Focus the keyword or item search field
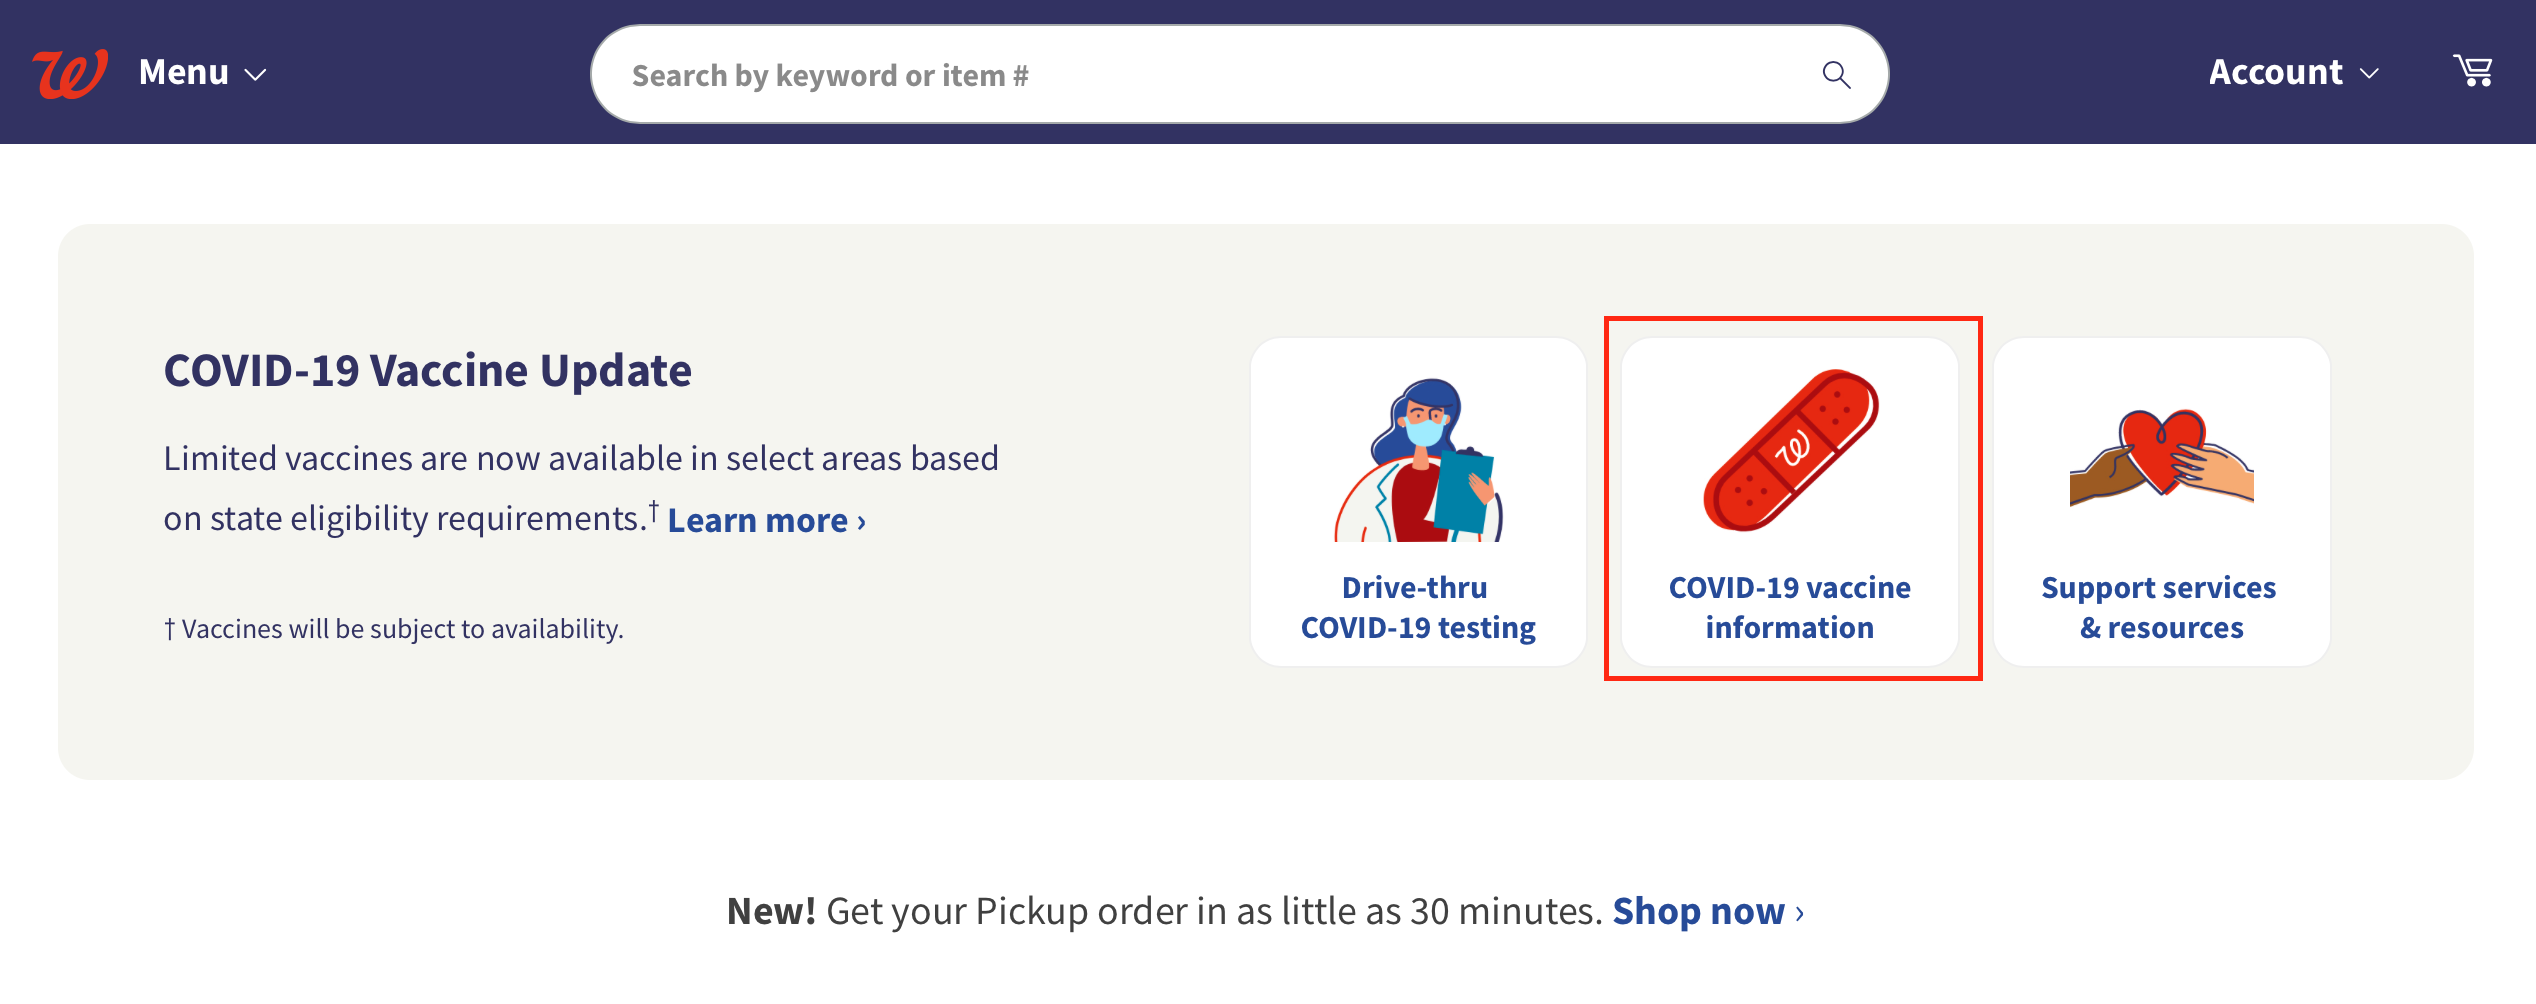Image resolution: width=2536 pixels, height=1004 pixels. coord(1239,75)
